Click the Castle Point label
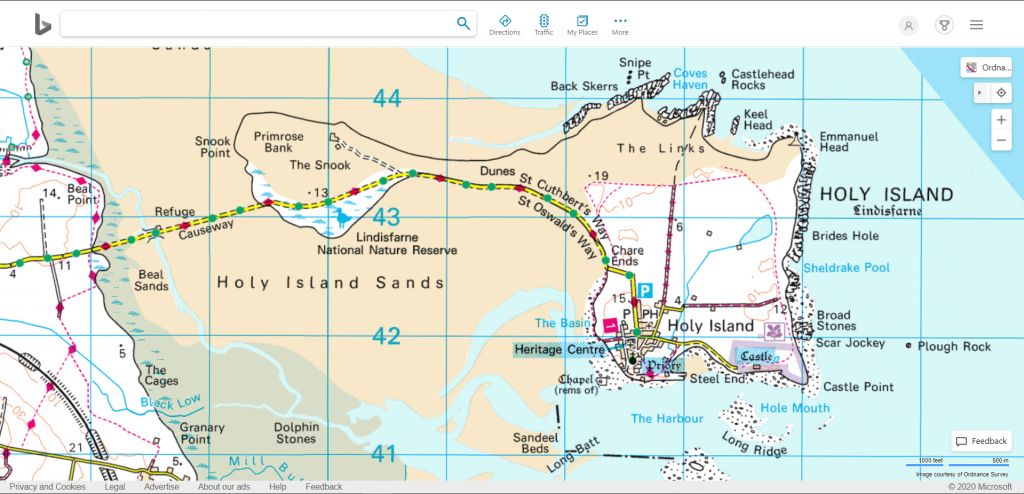Viewport: 1024px width, 494px height. [858, 387]
